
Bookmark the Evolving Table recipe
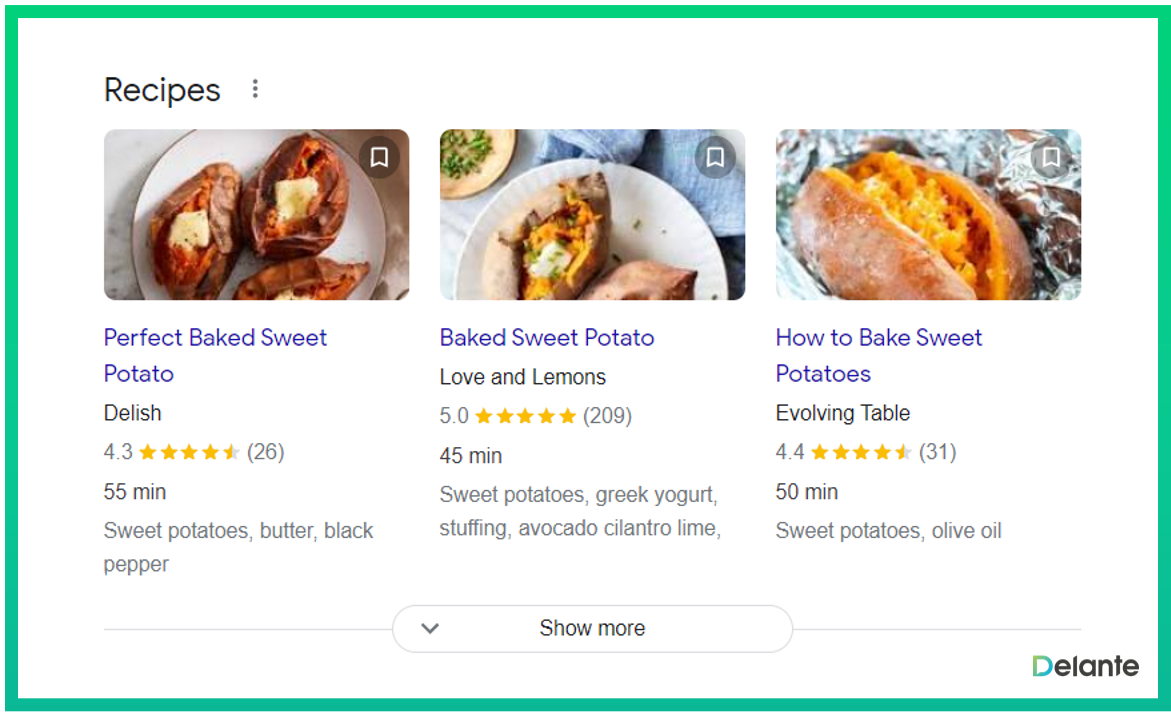click(x=1050, y=157)
